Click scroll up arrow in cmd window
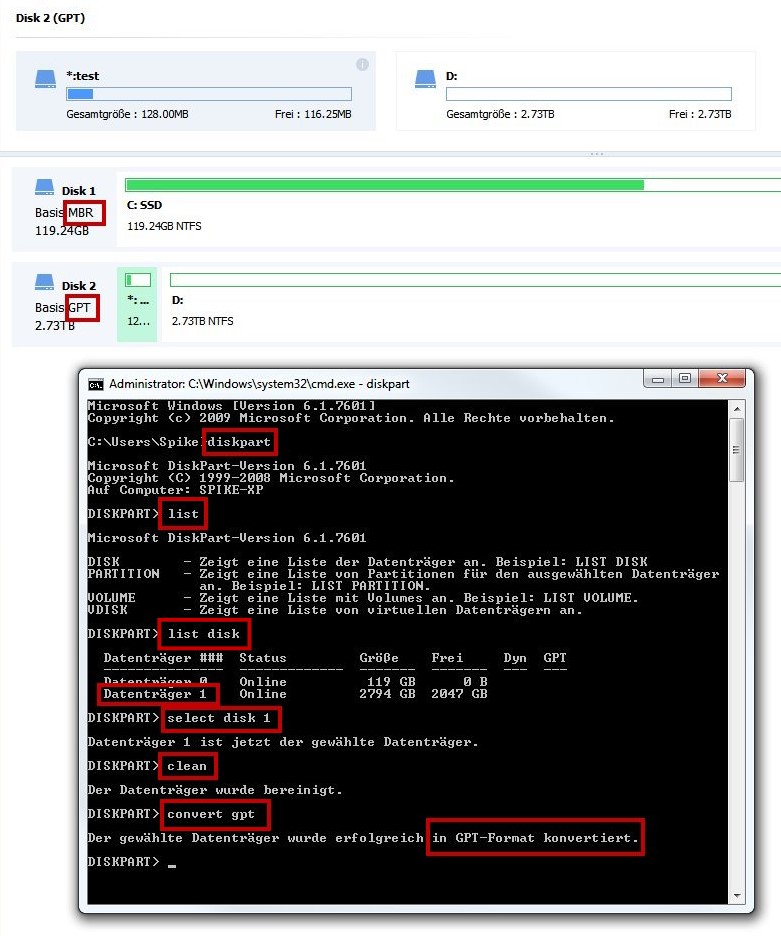This screenshot has width=781, height=936. click(737, 409)
